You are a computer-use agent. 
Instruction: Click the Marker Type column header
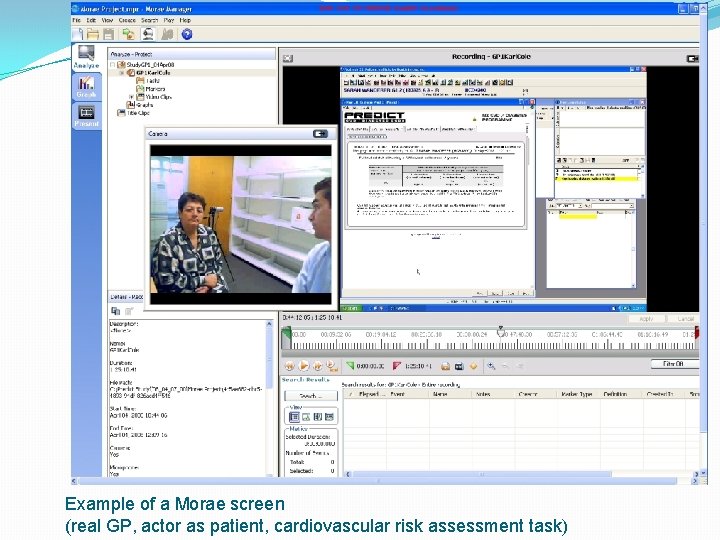578,394
